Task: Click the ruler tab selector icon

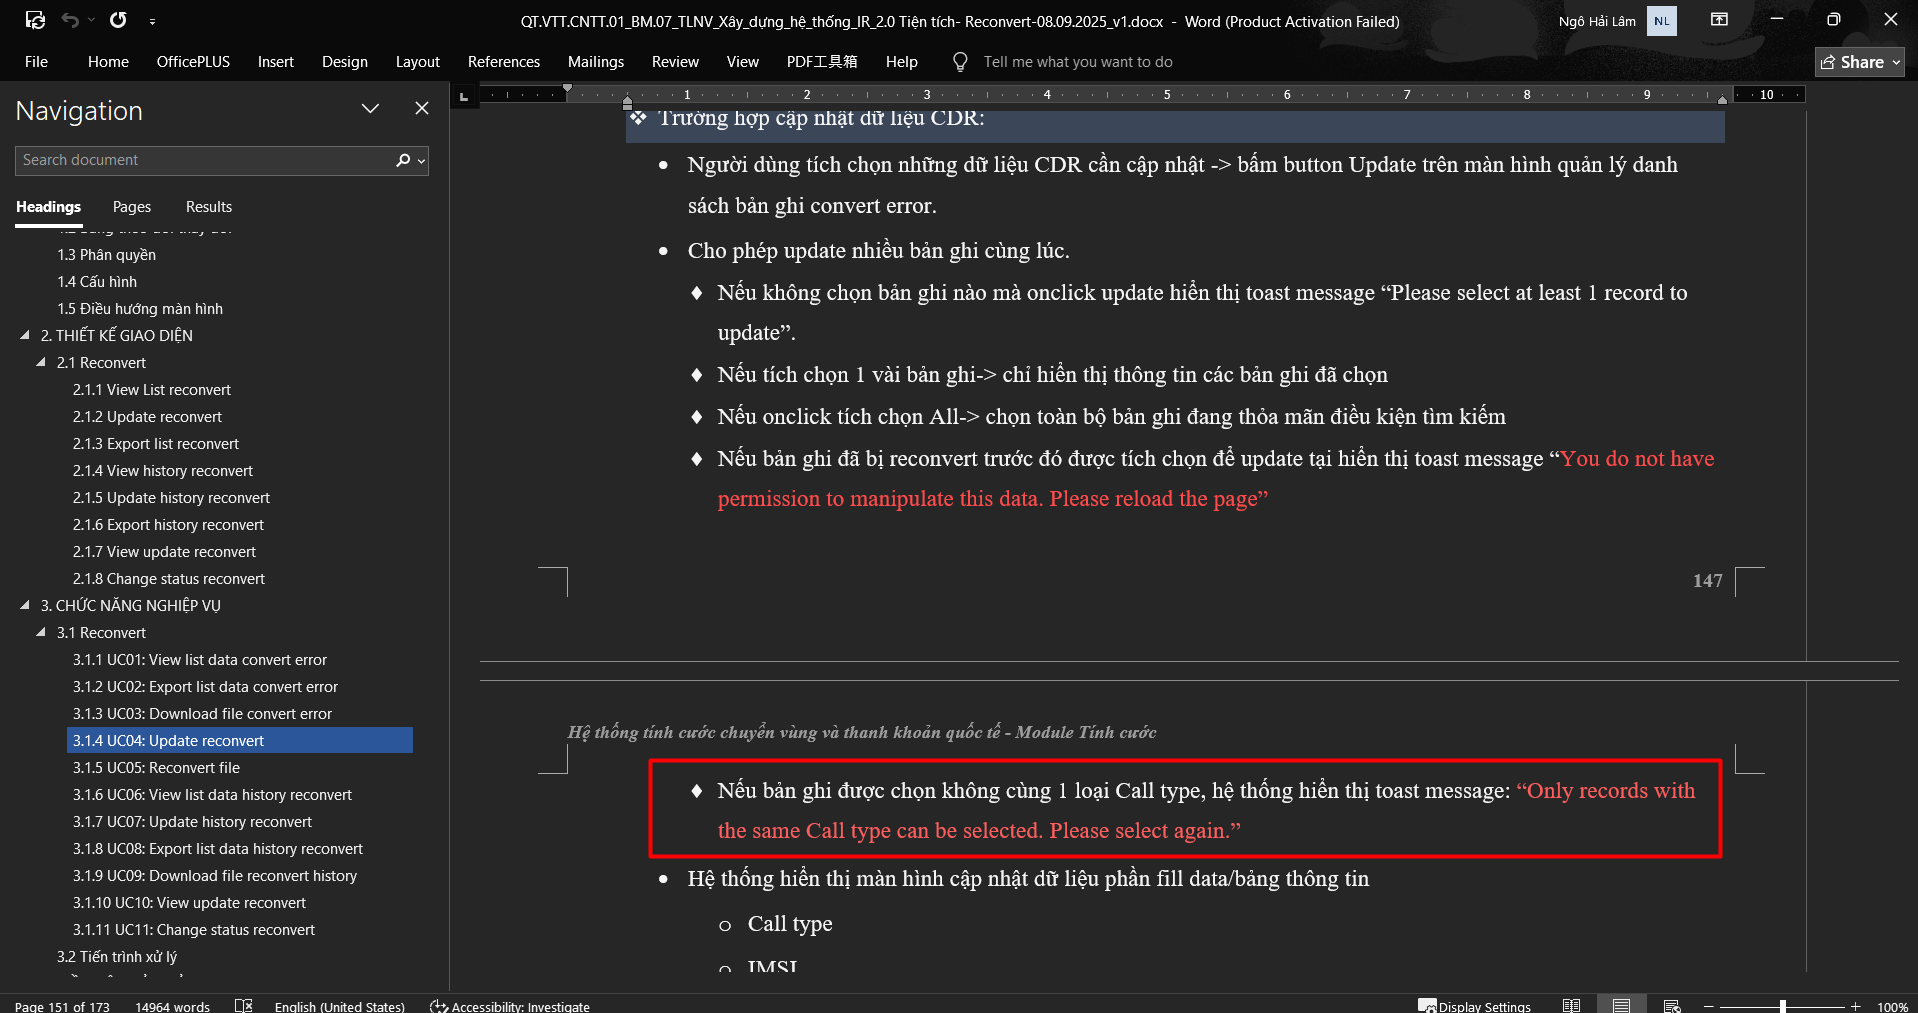Action: point(463,96)
